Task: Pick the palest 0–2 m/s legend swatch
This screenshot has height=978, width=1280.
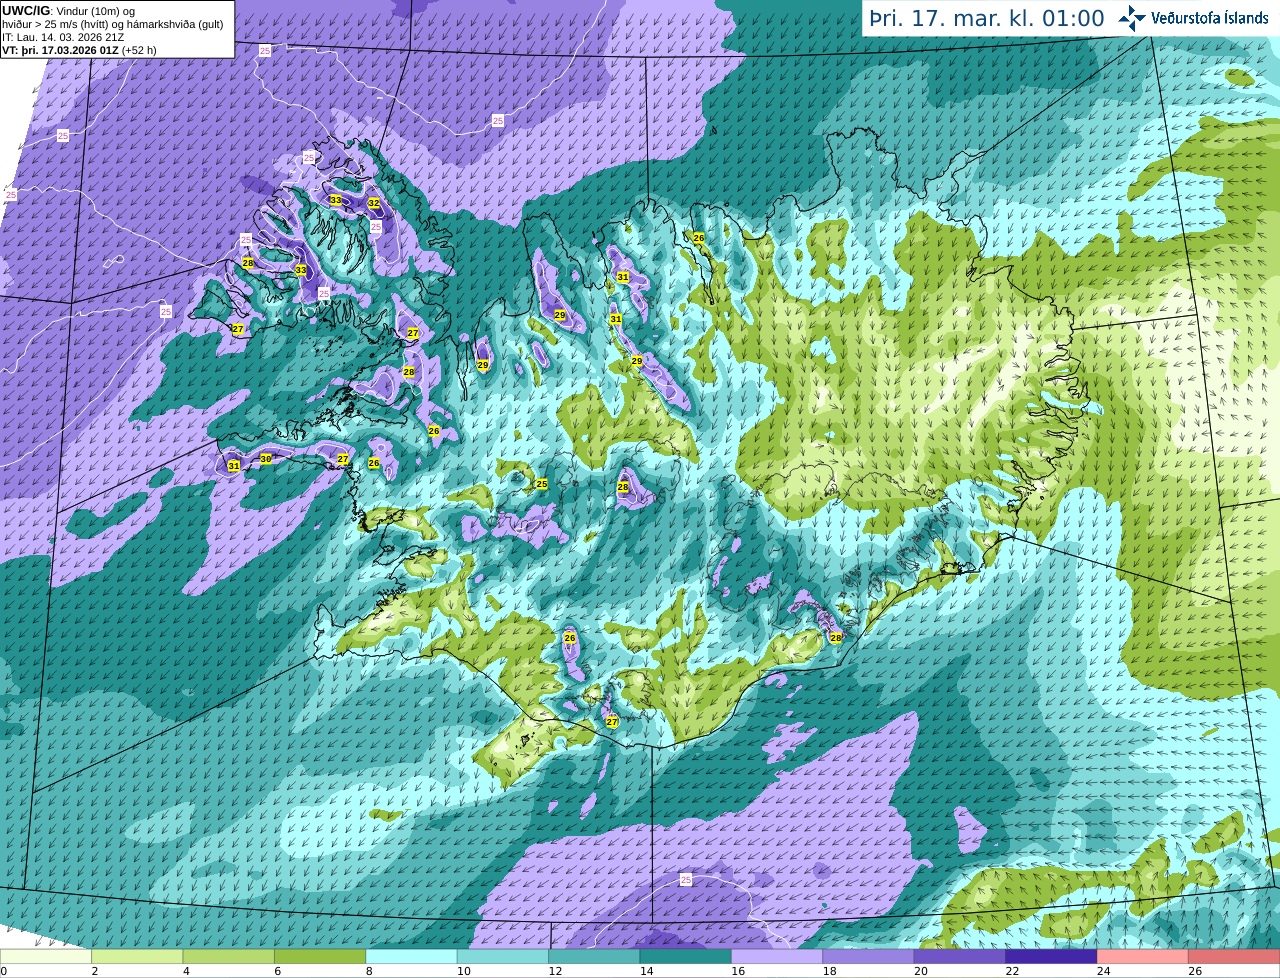Action: coord(46,956)
